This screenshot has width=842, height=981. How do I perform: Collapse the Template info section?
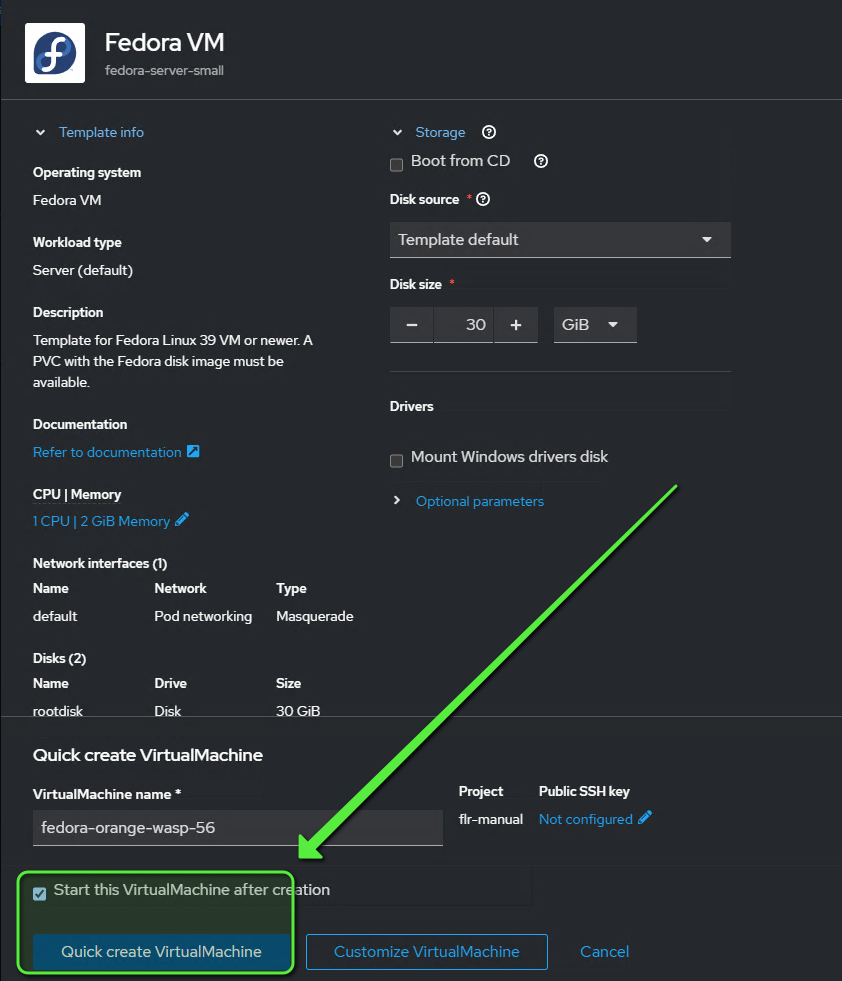point(41,132)
